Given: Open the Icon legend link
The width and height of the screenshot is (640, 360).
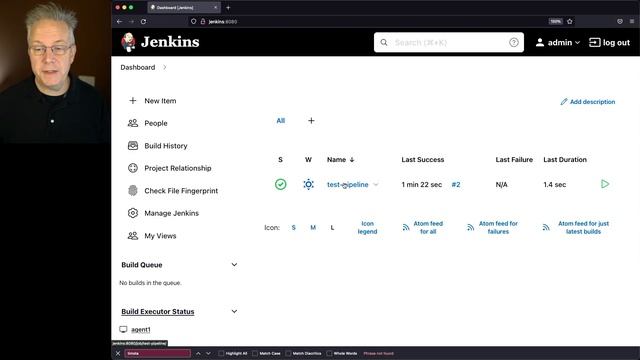Looking at the screenshot, I should pos(367,227).
